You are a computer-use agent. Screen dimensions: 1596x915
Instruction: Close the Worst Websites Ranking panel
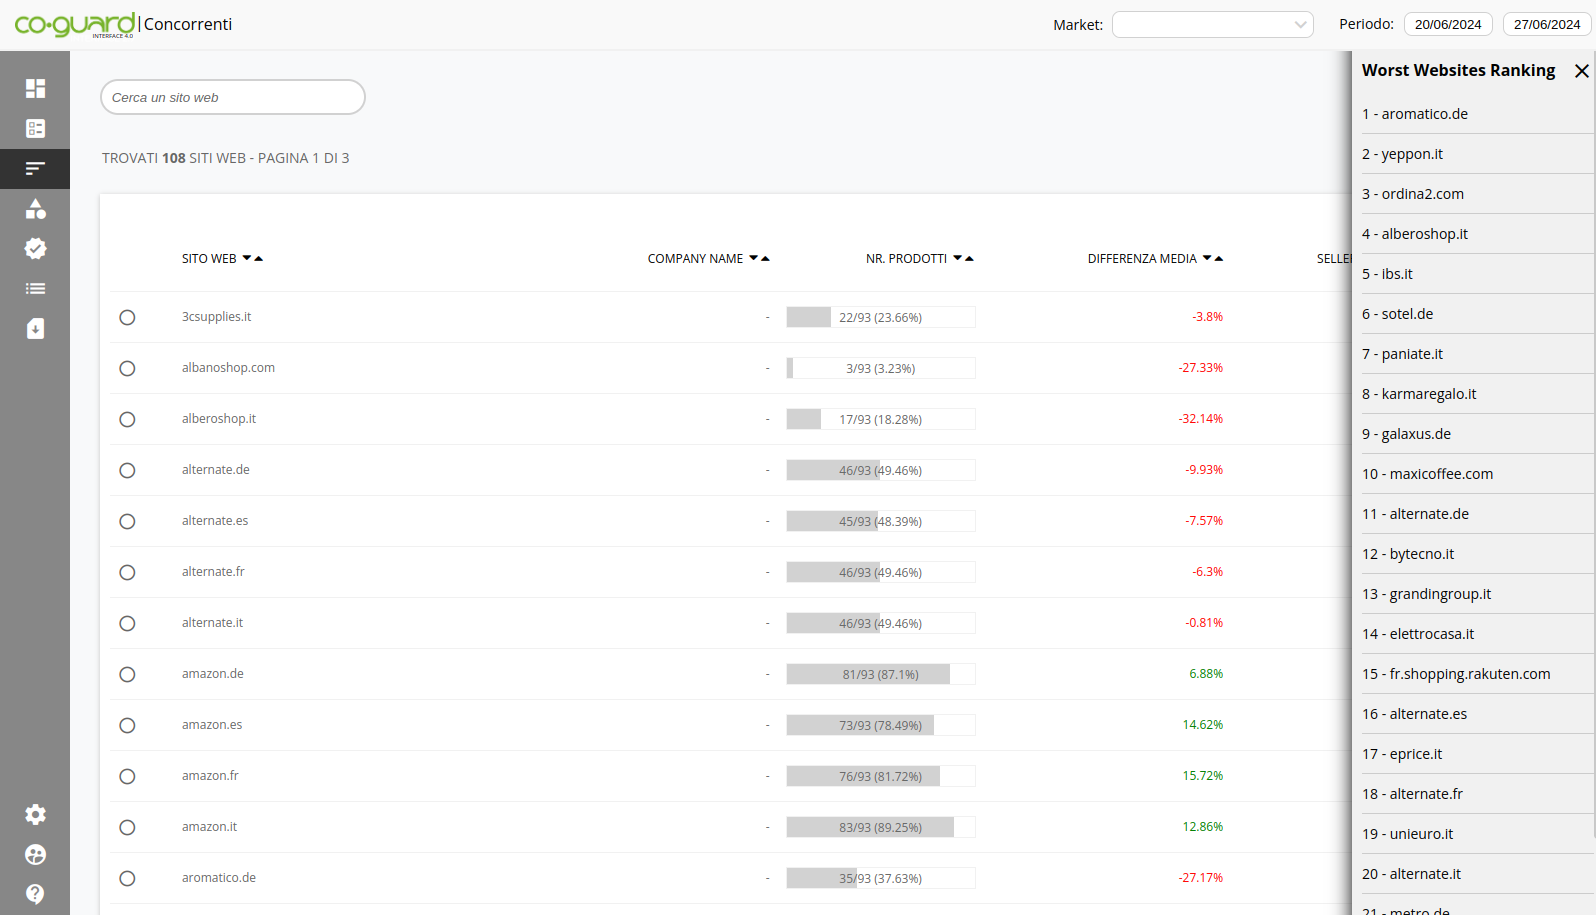[x=1581, y=71]
